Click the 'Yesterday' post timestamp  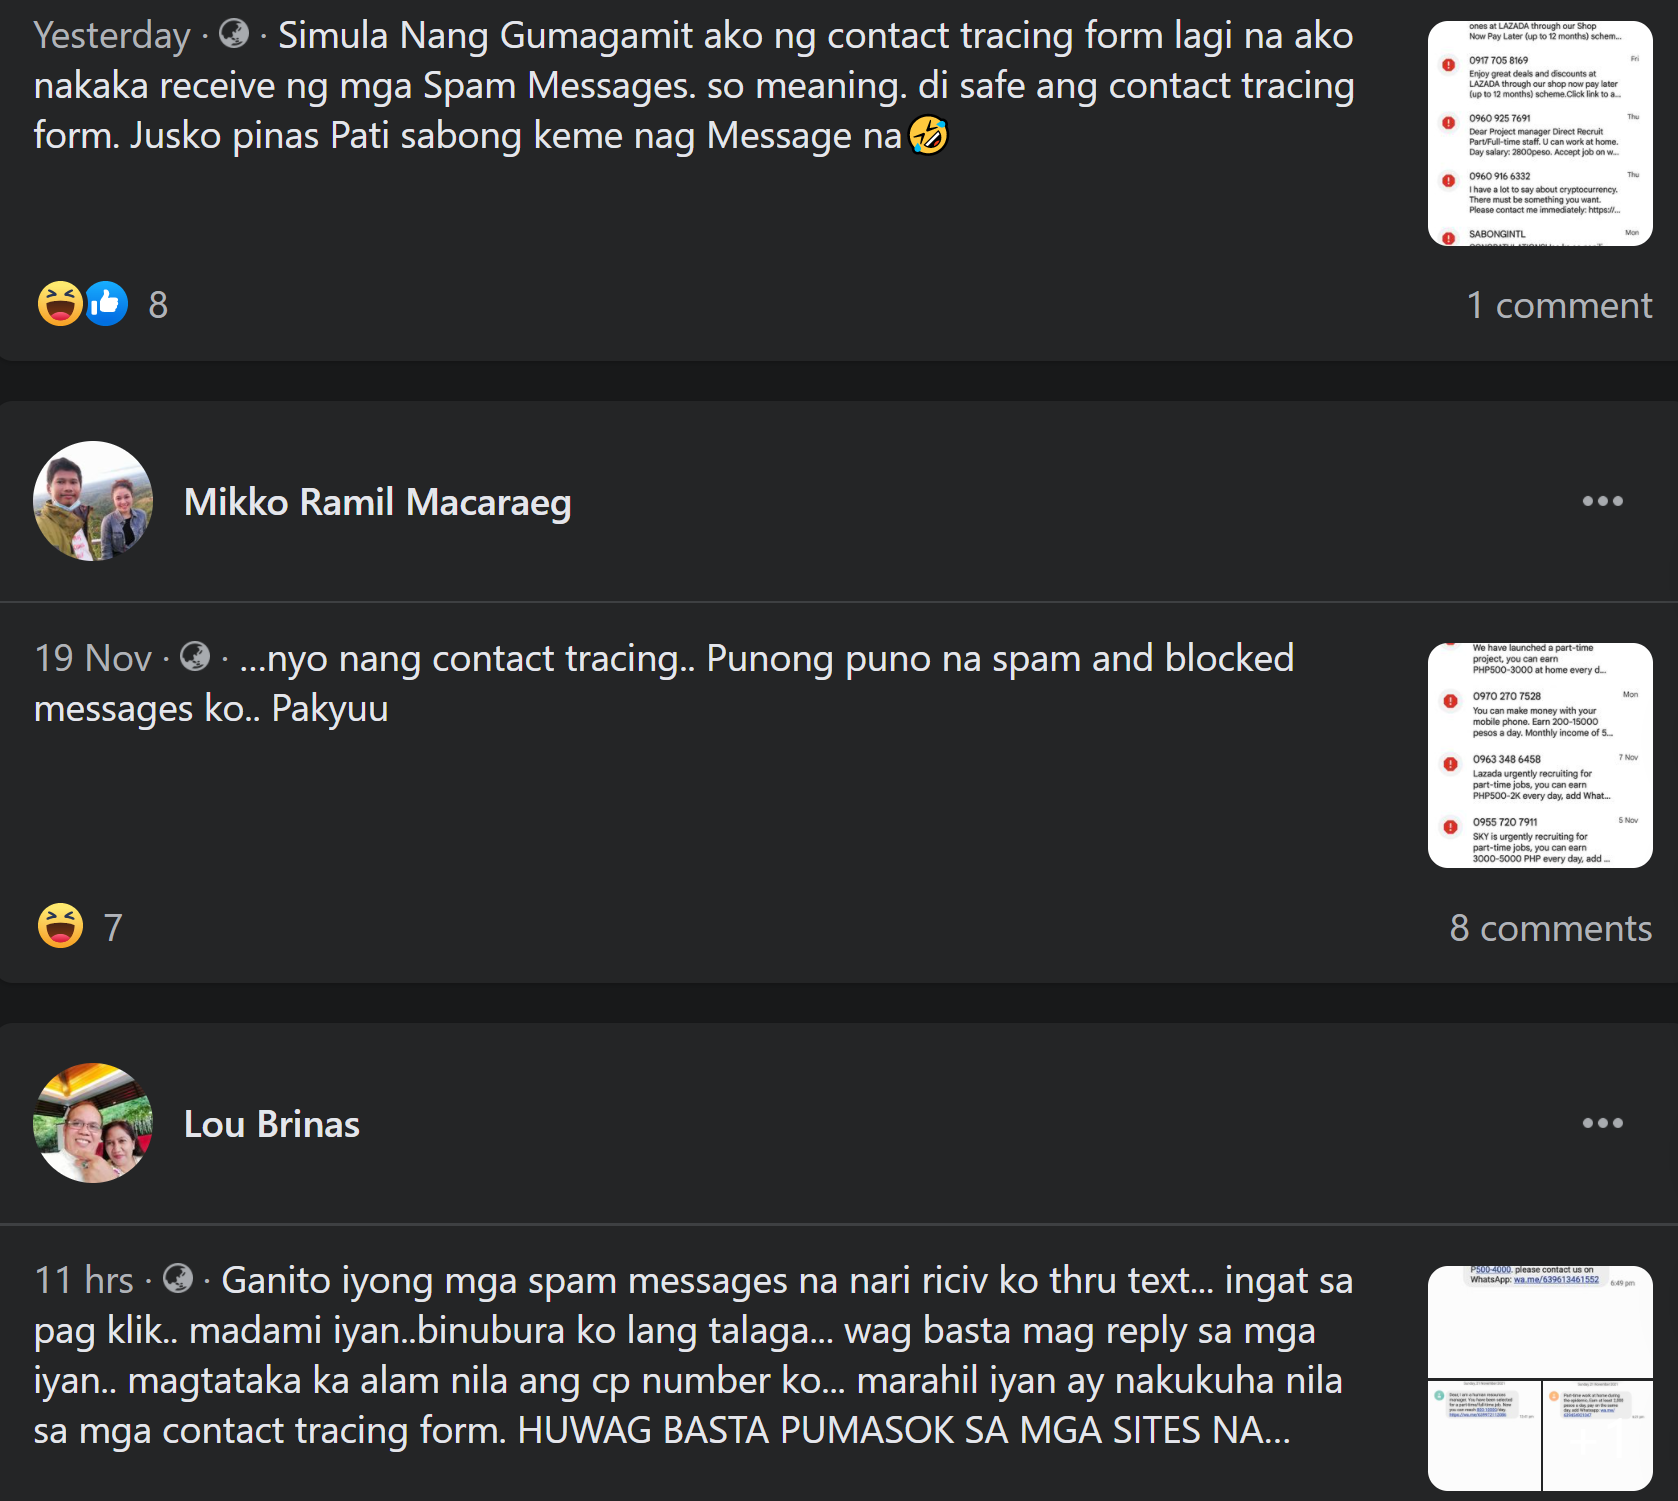tap(112, 35)
